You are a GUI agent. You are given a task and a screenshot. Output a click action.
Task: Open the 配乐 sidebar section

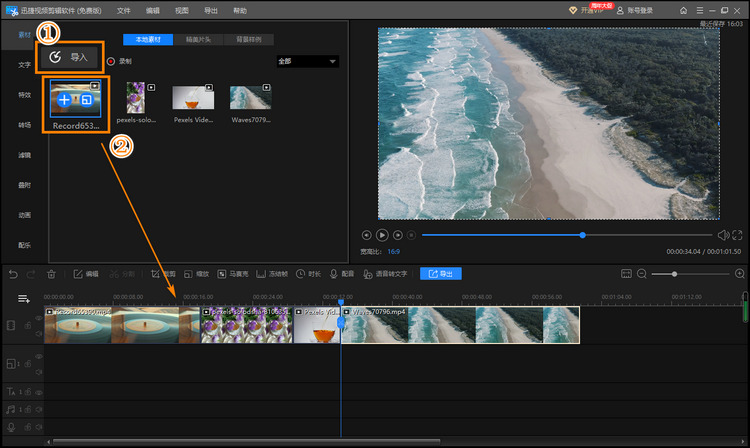(x=24, y=245)
